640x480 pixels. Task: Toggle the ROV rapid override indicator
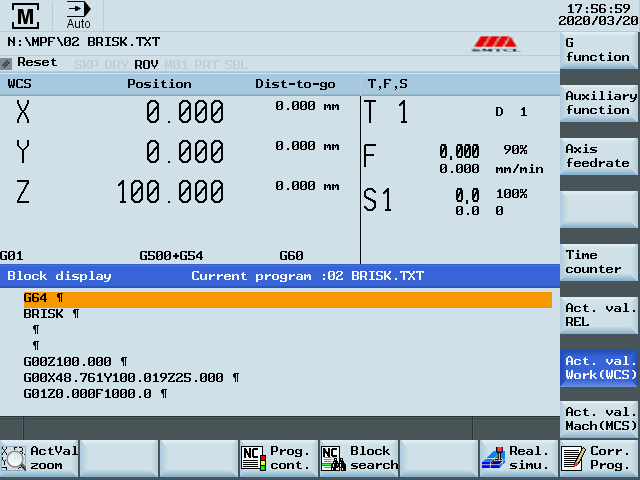point(146,64)
